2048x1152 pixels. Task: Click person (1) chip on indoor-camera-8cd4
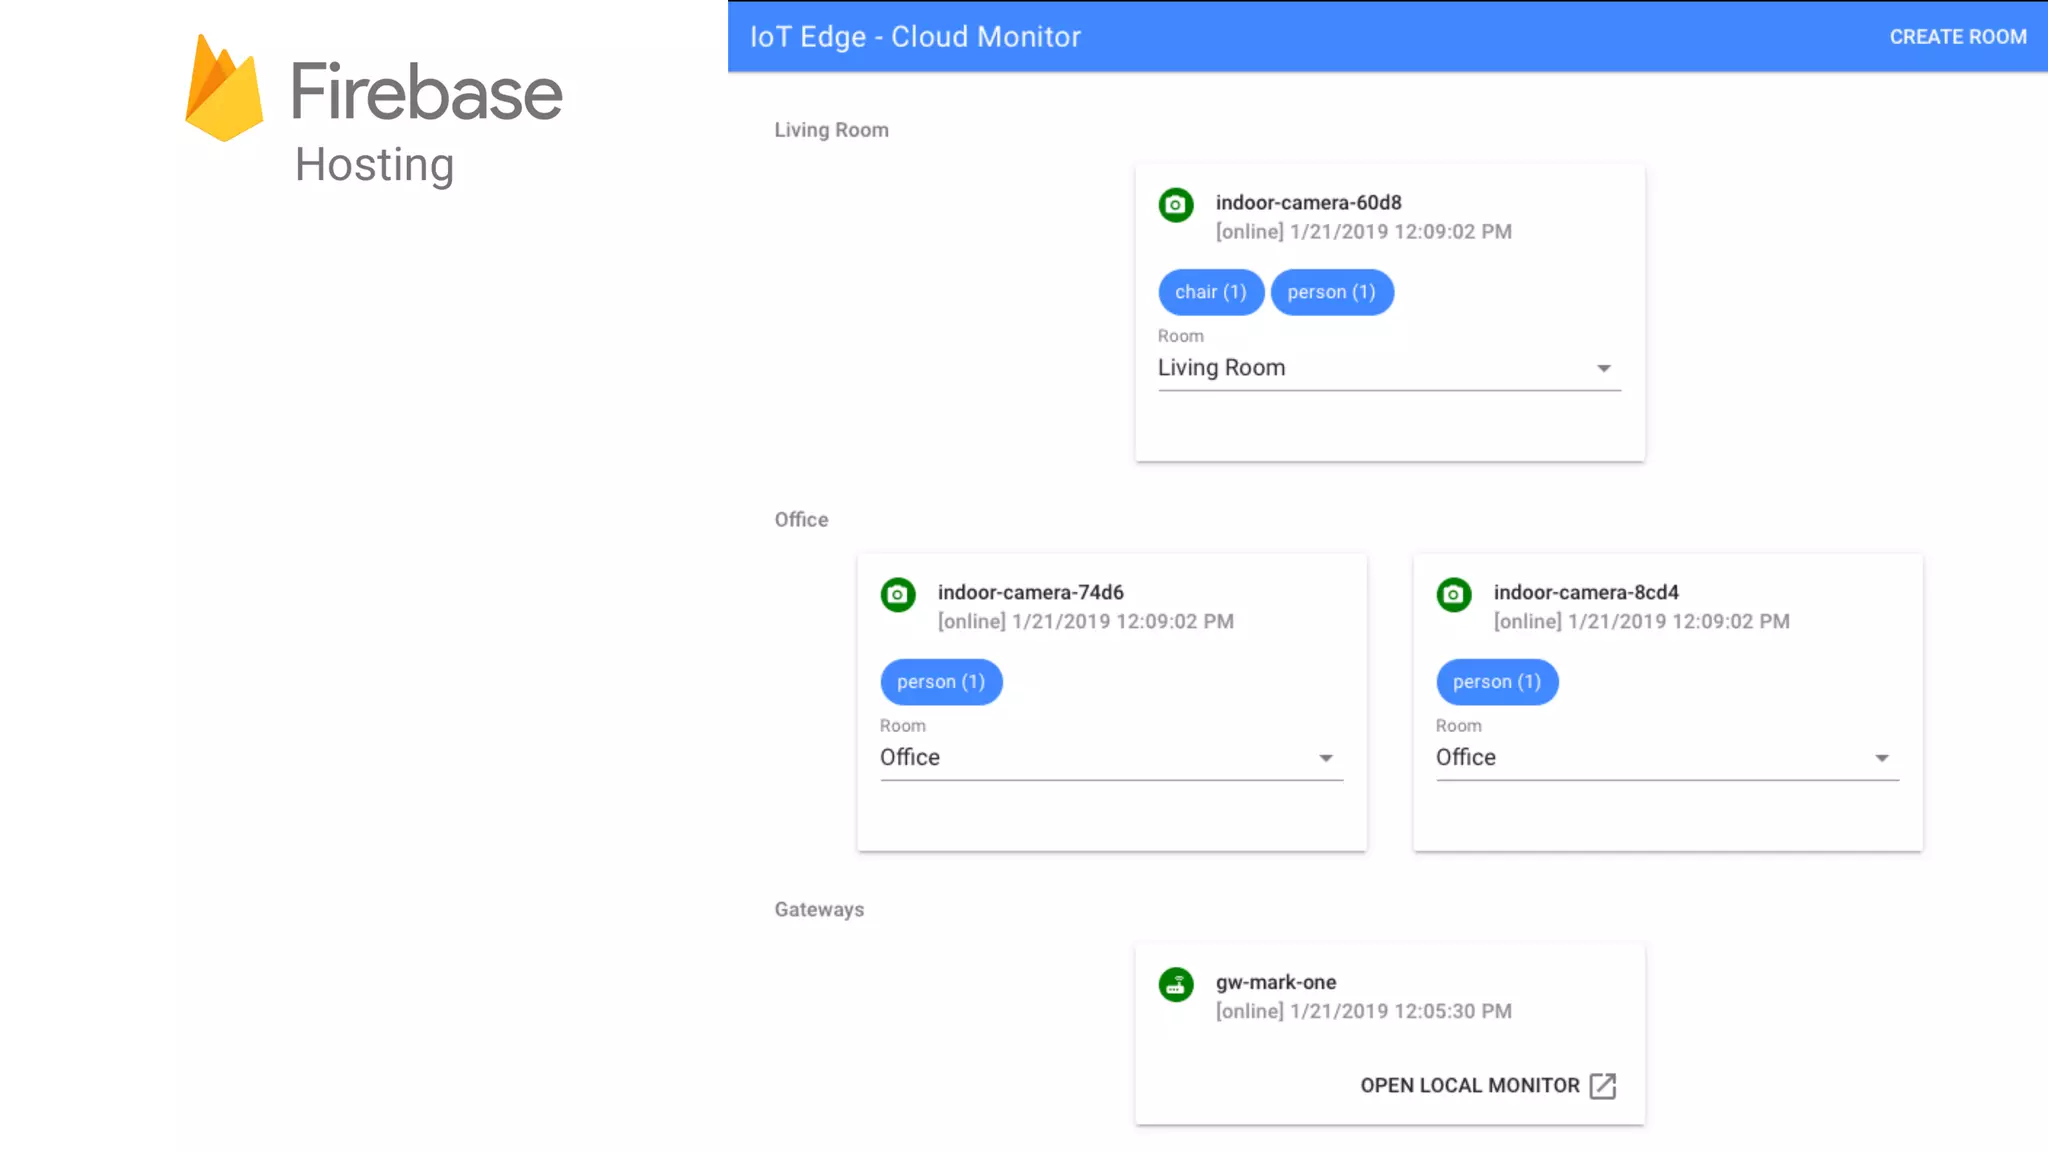coord(1497,682)
